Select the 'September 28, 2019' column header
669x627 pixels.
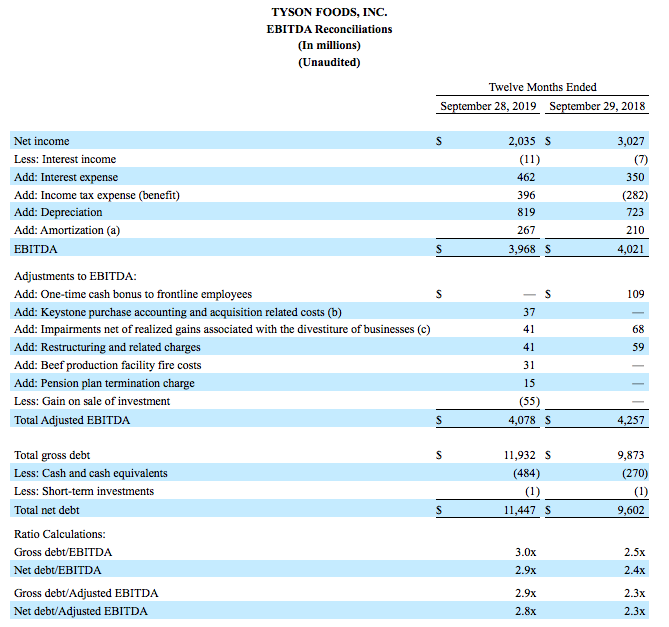[x=488, y=106]
